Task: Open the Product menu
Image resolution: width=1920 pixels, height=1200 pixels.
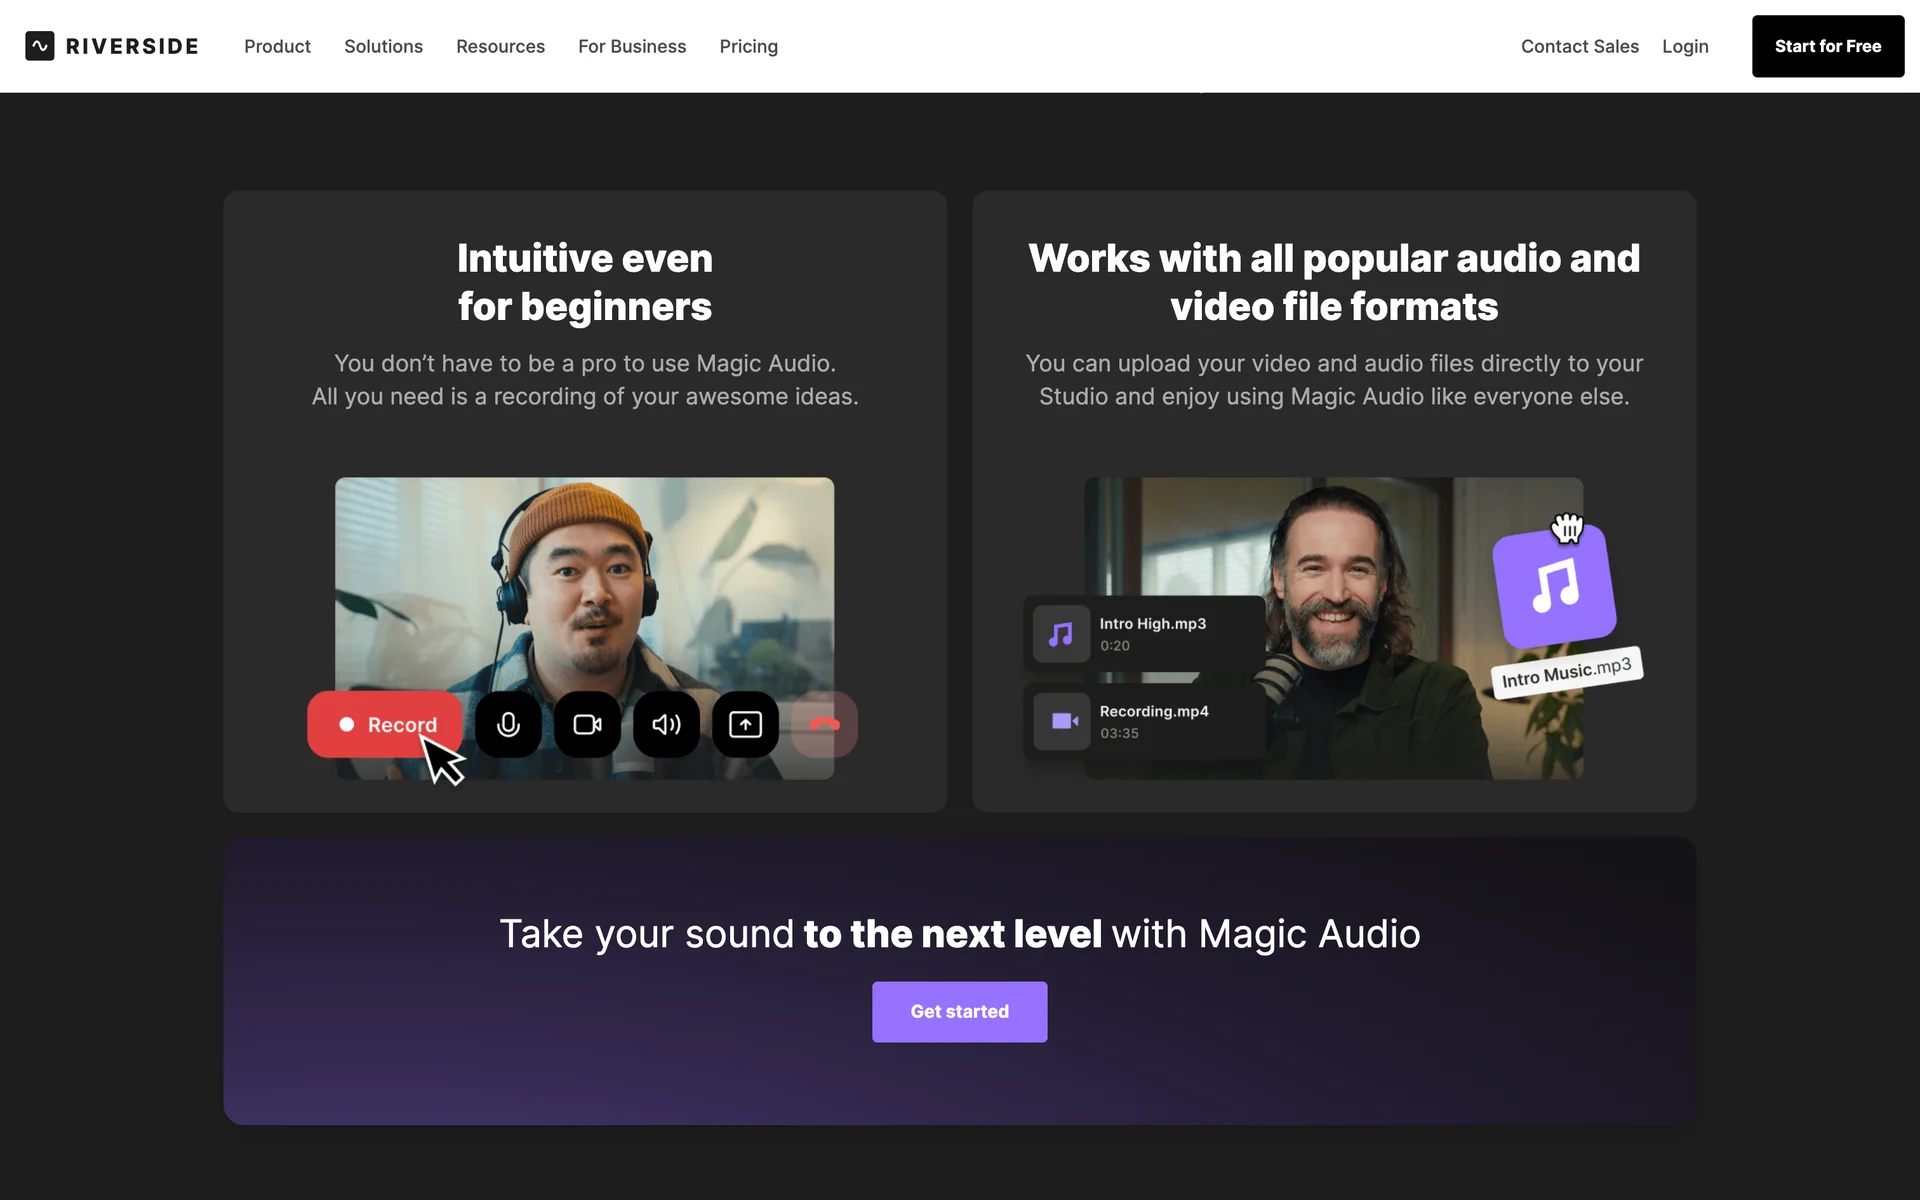Action: pyautogui.click(x=277, y=46)
